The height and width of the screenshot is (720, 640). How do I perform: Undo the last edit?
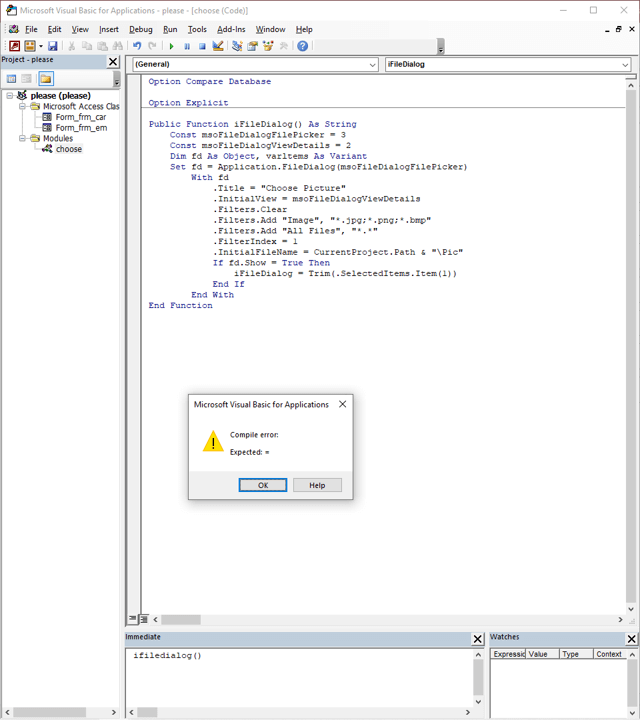pyautogui.click(x=137, y=46)
